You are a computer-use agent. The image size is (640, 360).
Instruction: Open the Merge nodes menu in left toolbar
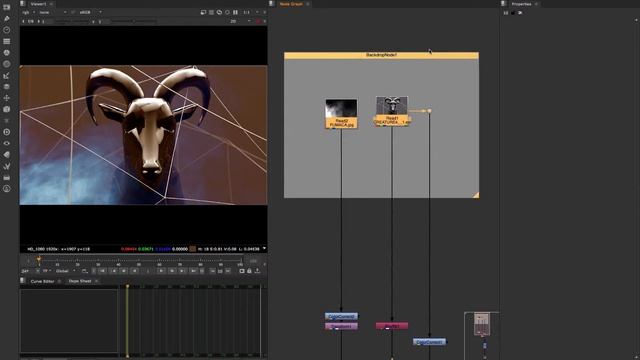coord(7,87)
